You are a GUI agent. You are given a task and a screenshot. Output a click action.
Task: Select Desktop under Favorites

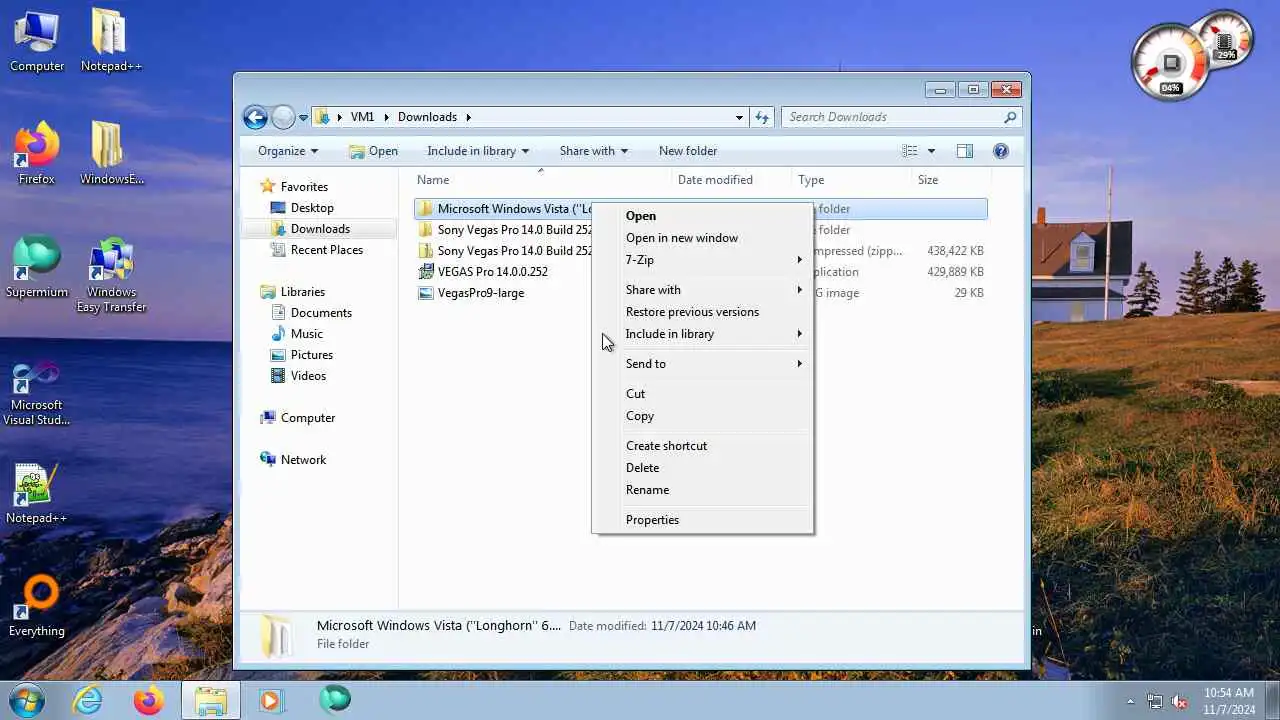click(x=312, y=208)
